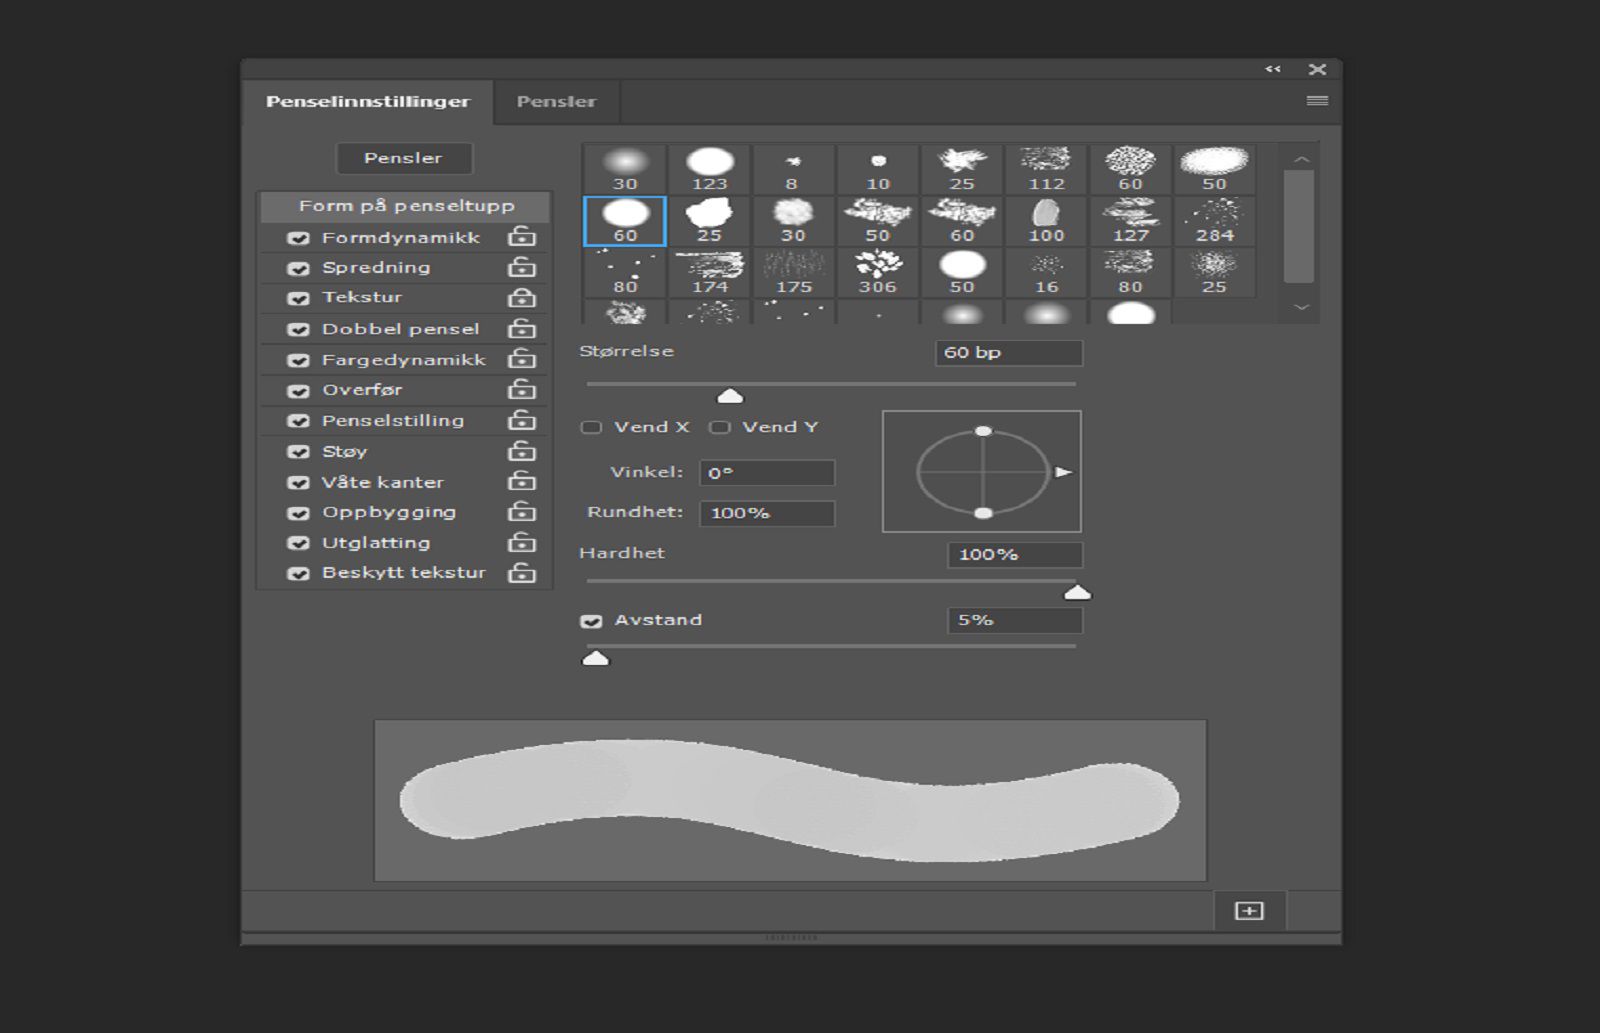Toggle the Dobbel pensel checkbox
This screenshot has width=1600, height=1033.
click(298, 329)
